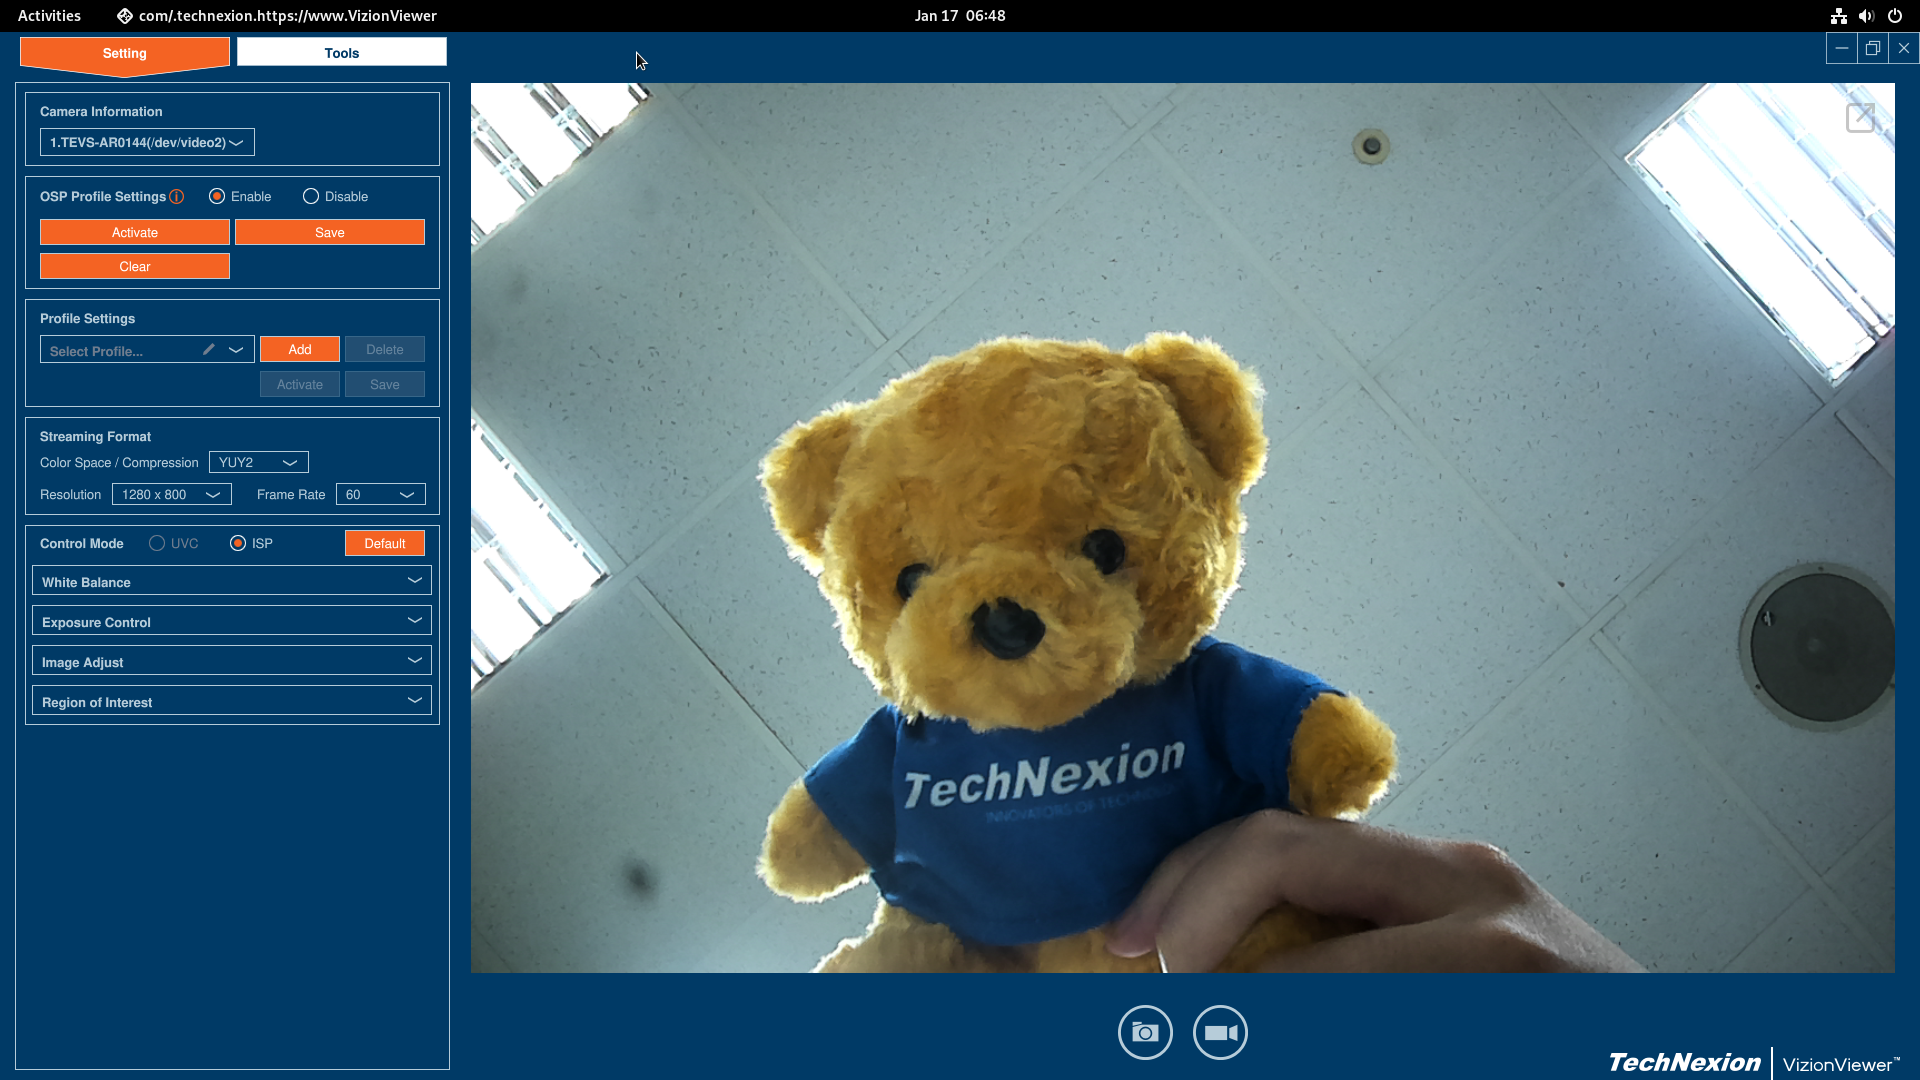Click grey Activate button in Profile Settings

pos(300,384)
